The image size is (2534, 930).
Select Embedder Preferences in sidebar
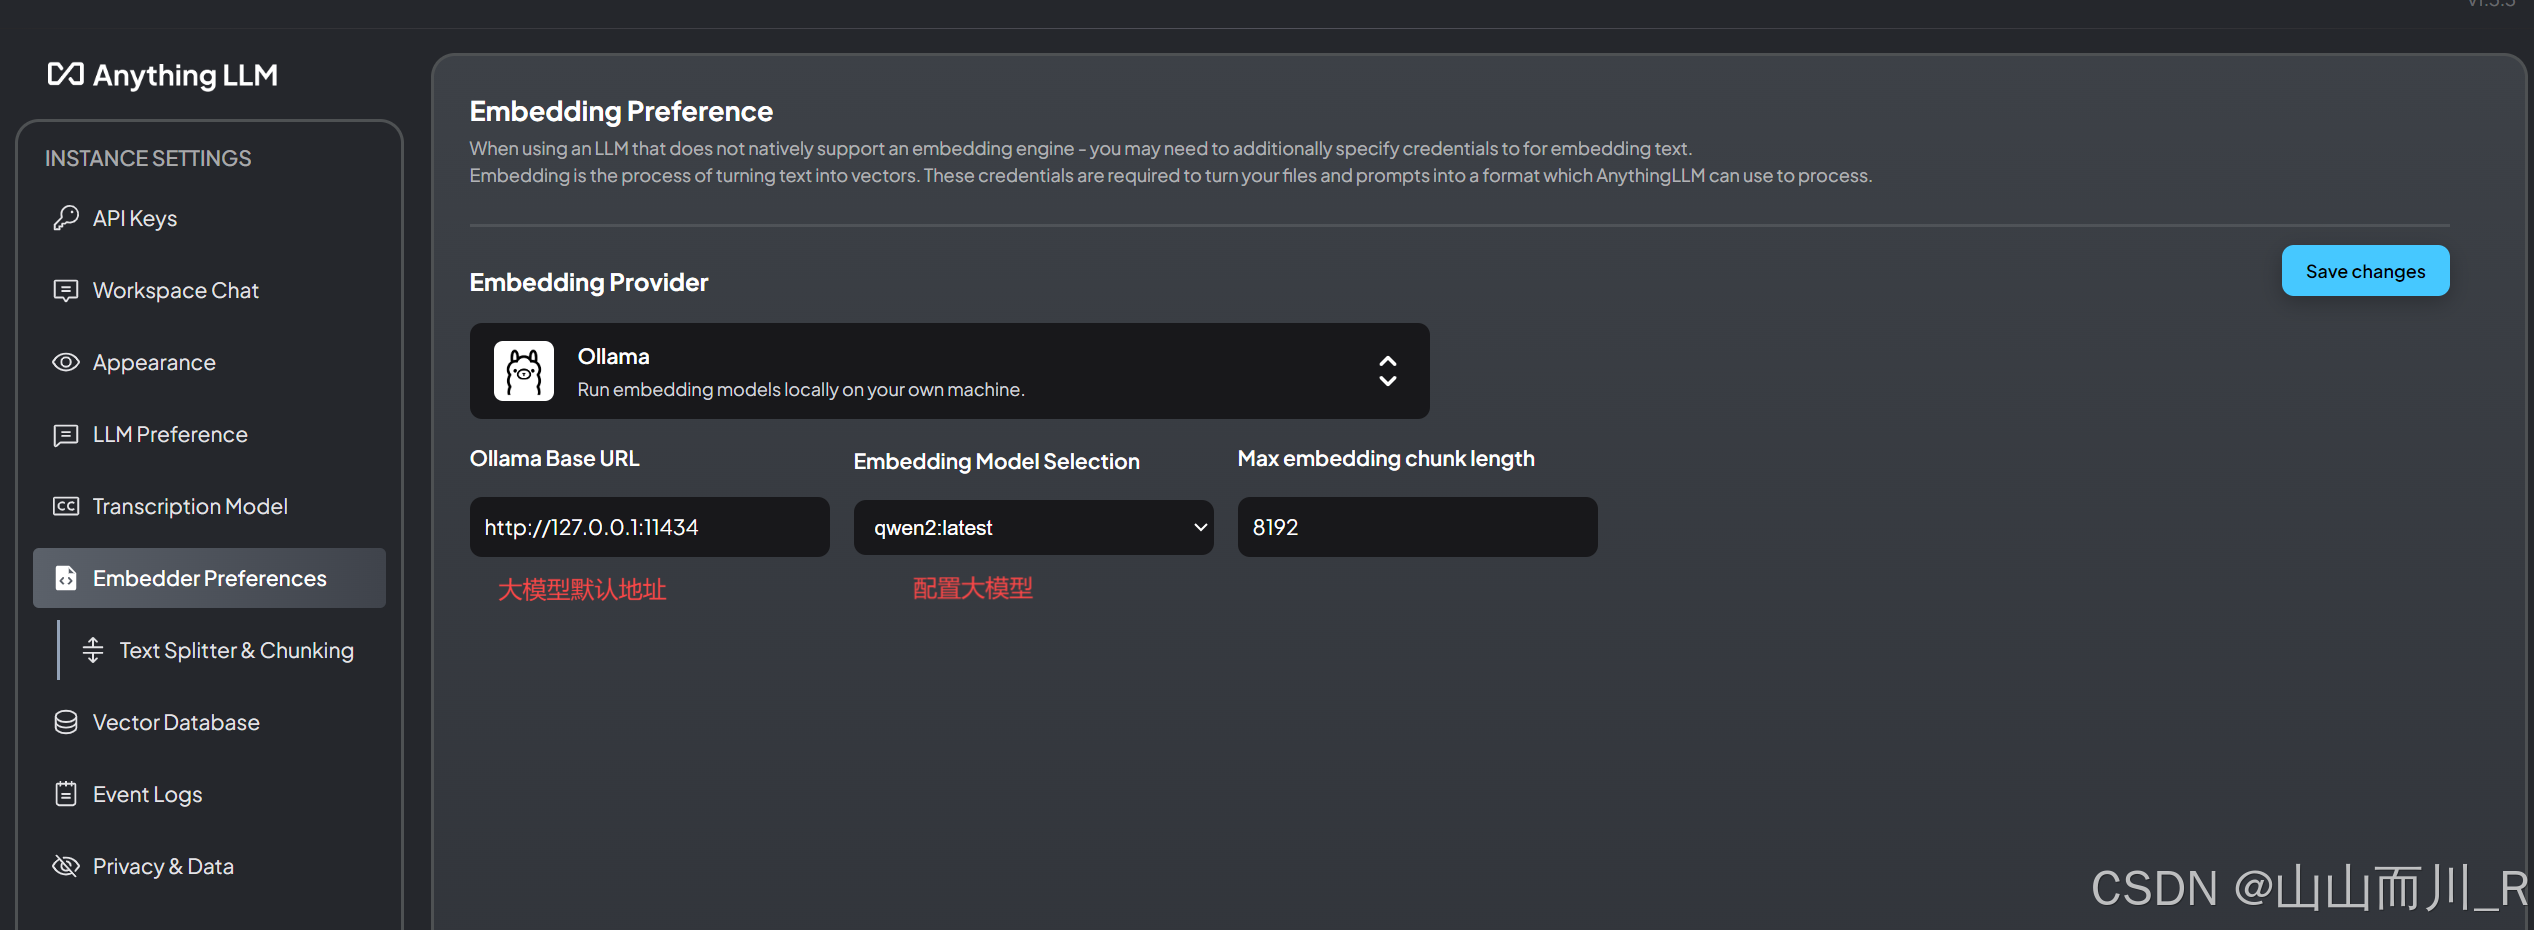coord(209,578)
